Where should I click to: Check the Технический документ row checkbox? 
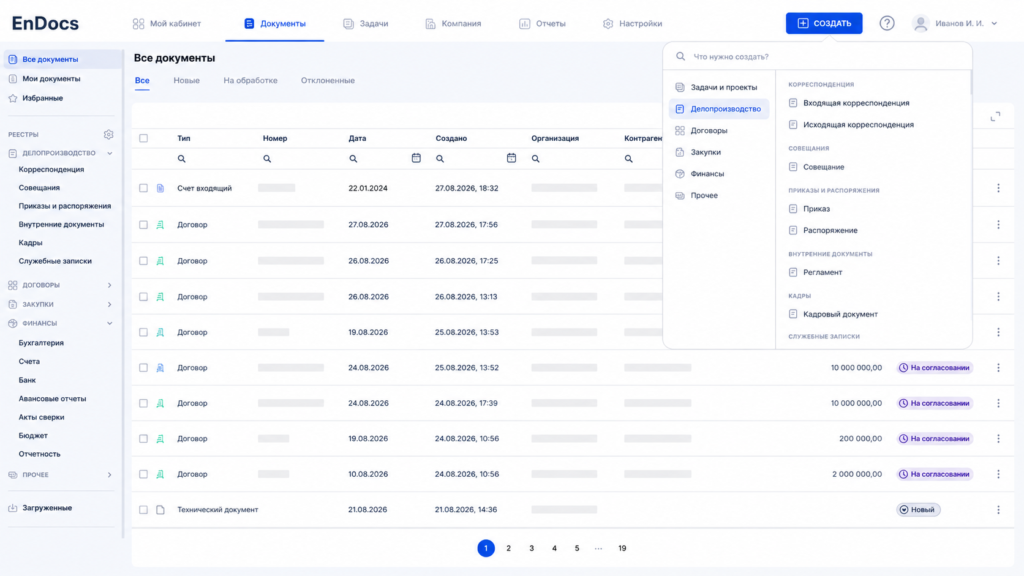coord(144,509)
